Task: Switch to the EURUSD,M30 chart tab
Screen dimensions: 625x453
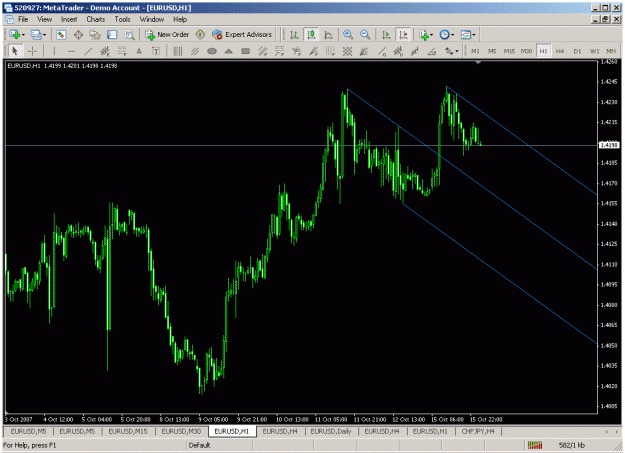Action: [181, 431]
